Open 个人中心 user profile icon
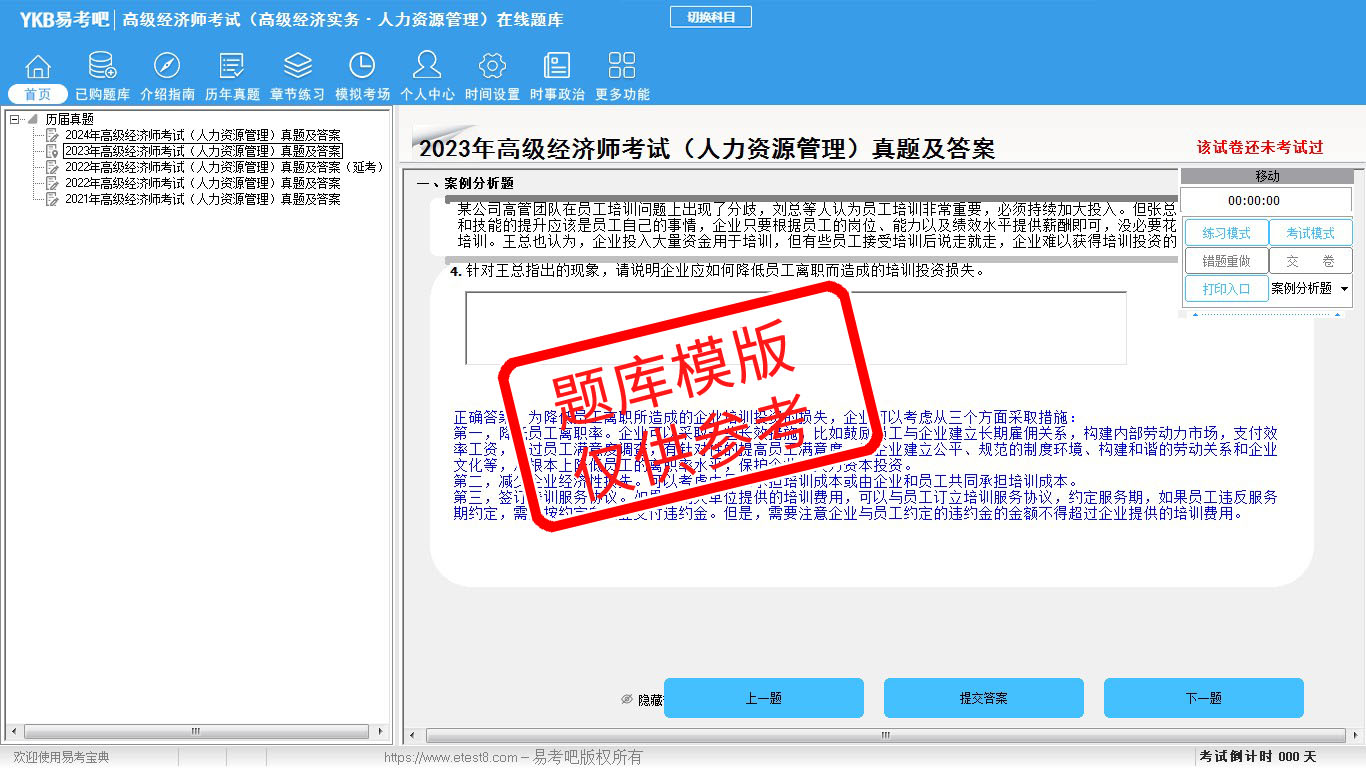 tap(427, 67)
